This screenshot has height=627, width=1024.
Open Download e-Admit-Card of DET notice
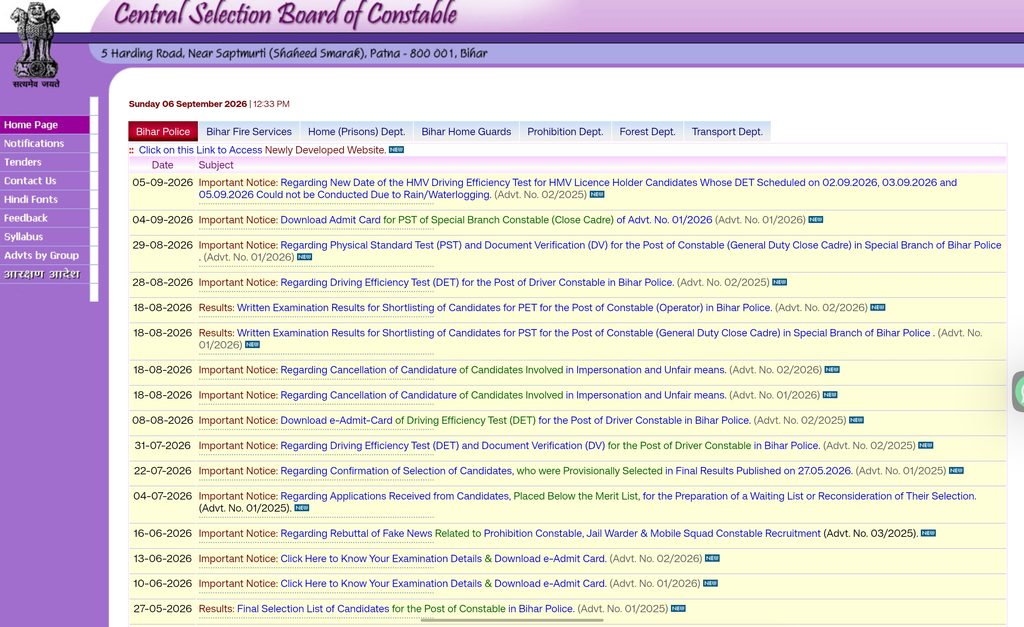click(515, 421)
